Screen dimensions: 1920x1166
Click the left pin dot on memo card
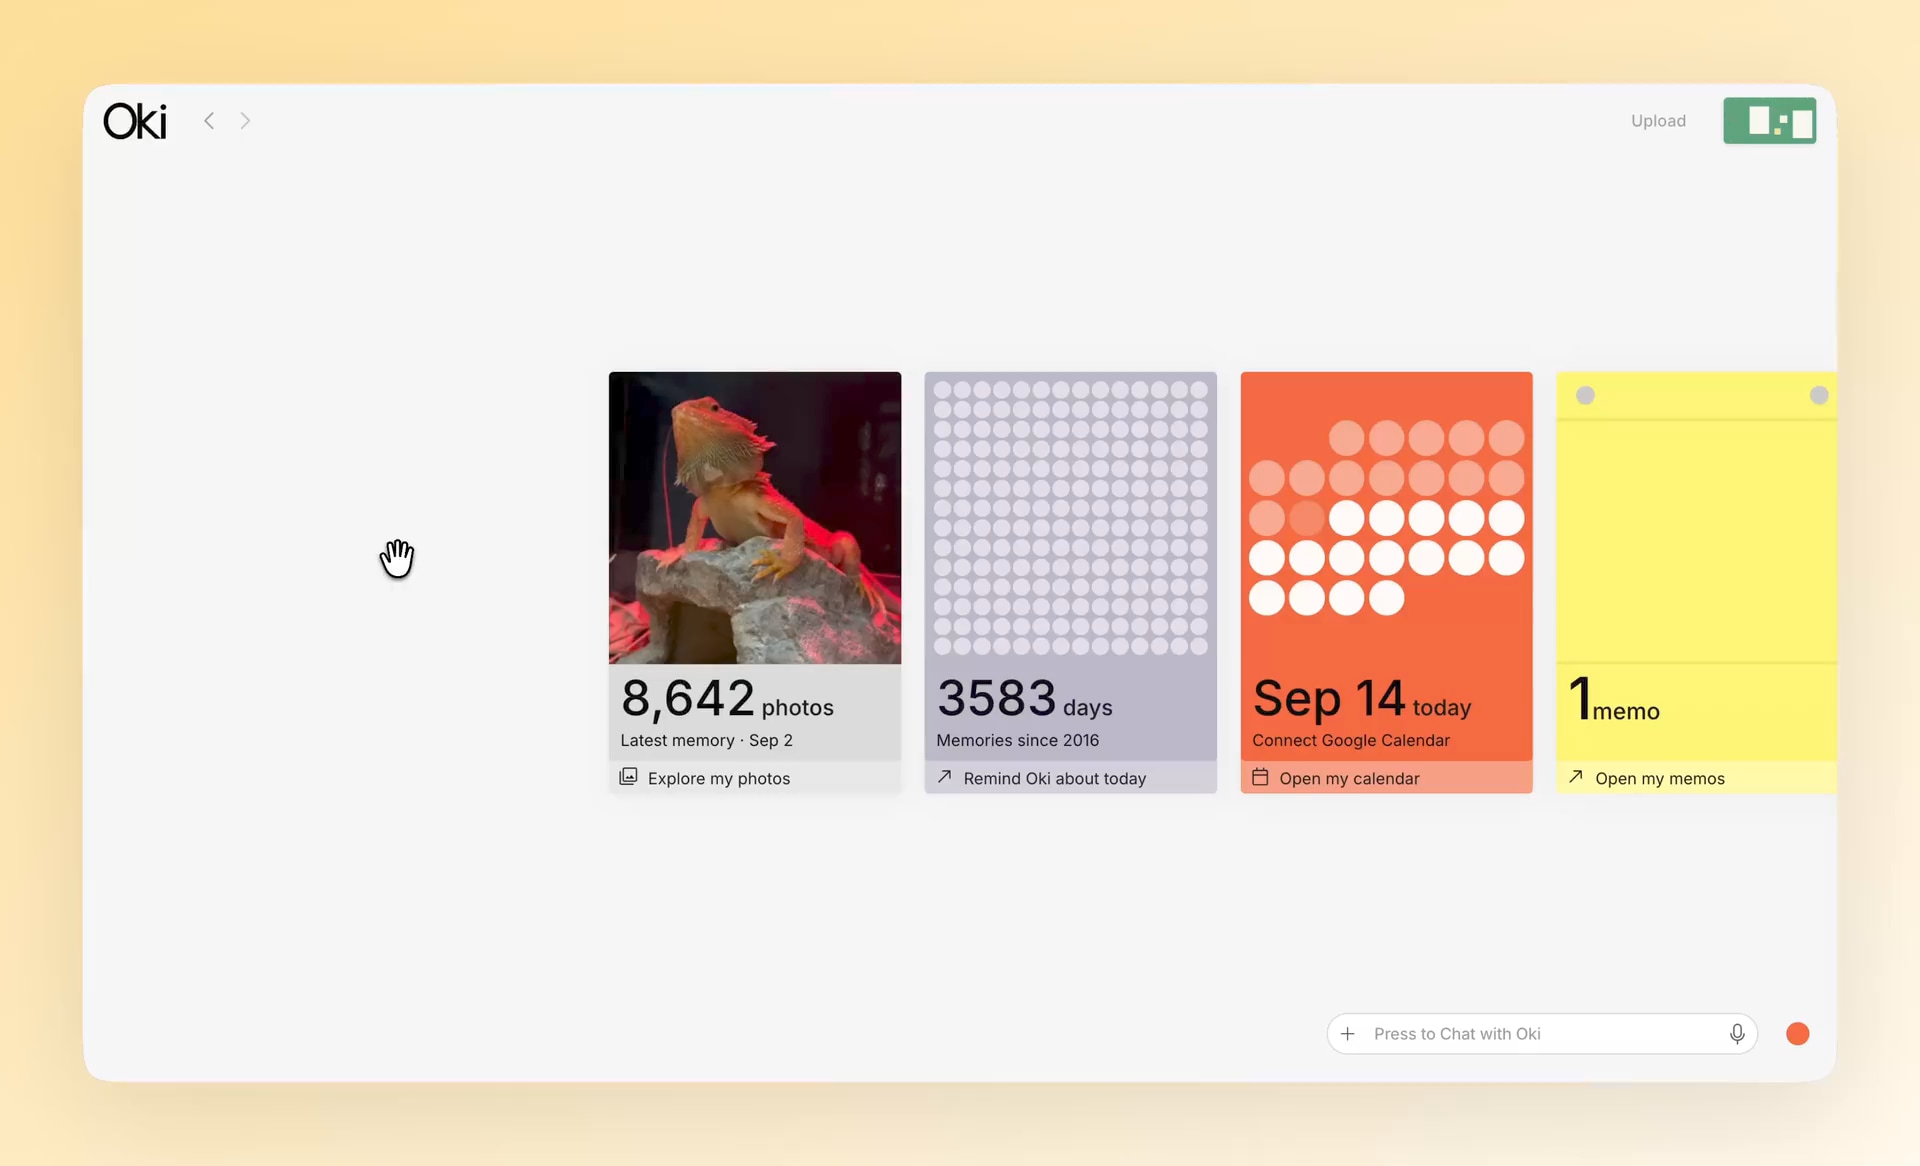coord(1585,395)
